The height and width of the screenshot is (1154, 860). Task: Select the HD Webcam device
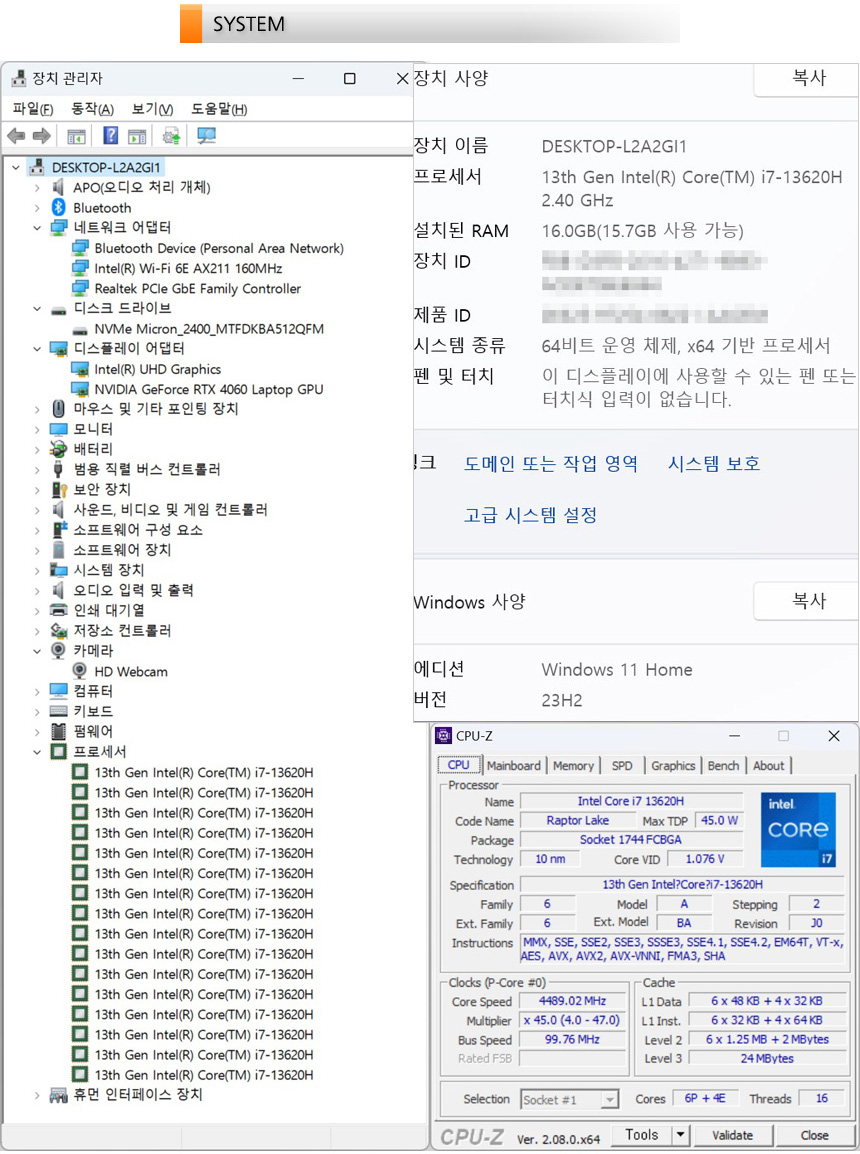click(x=130, y=671)
